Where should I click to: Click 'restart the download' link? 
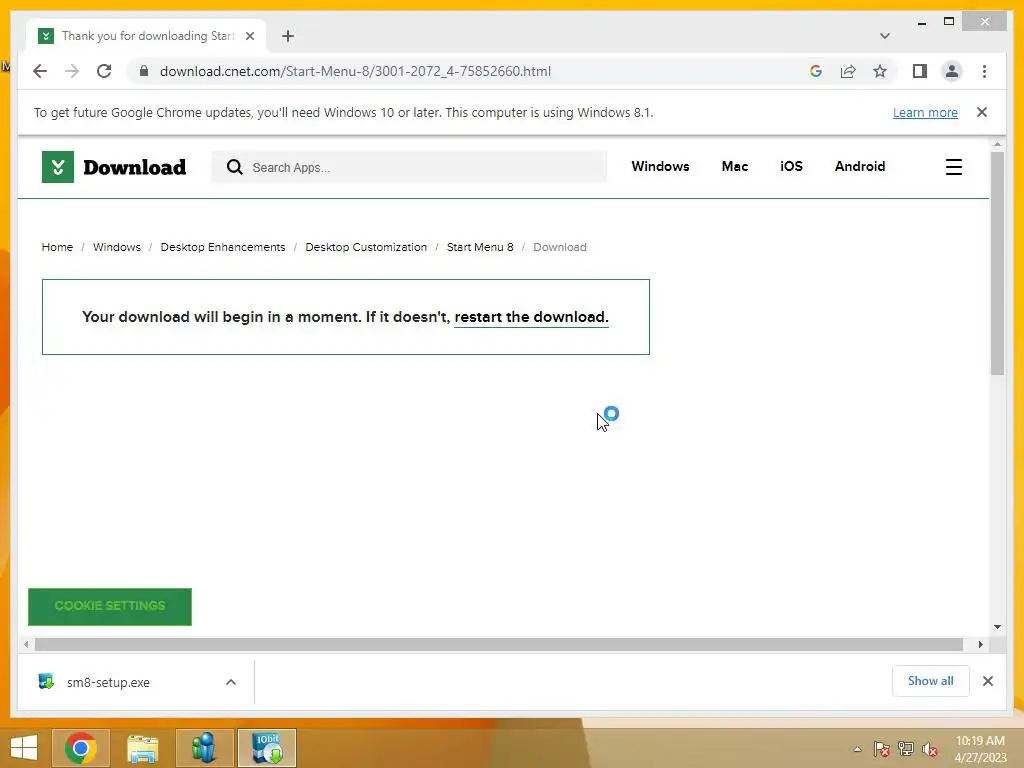pyautogui.click(x=531, y=317)
